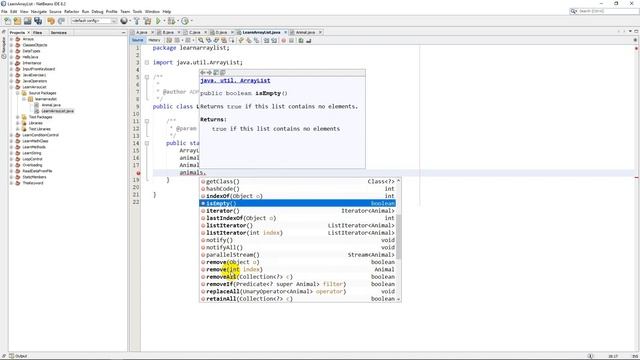The height and width of the screenshot is (360, 640).
Task: Open the Run Project dropdown arrow
Action: point(164,21)
